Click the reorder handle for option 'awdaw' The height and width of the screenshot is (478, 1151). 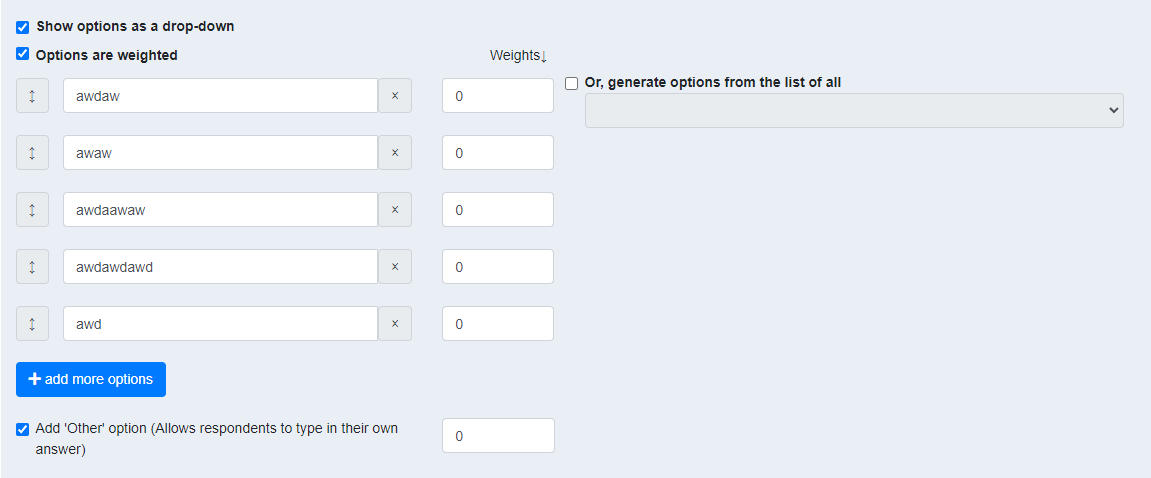coord(32,96)
